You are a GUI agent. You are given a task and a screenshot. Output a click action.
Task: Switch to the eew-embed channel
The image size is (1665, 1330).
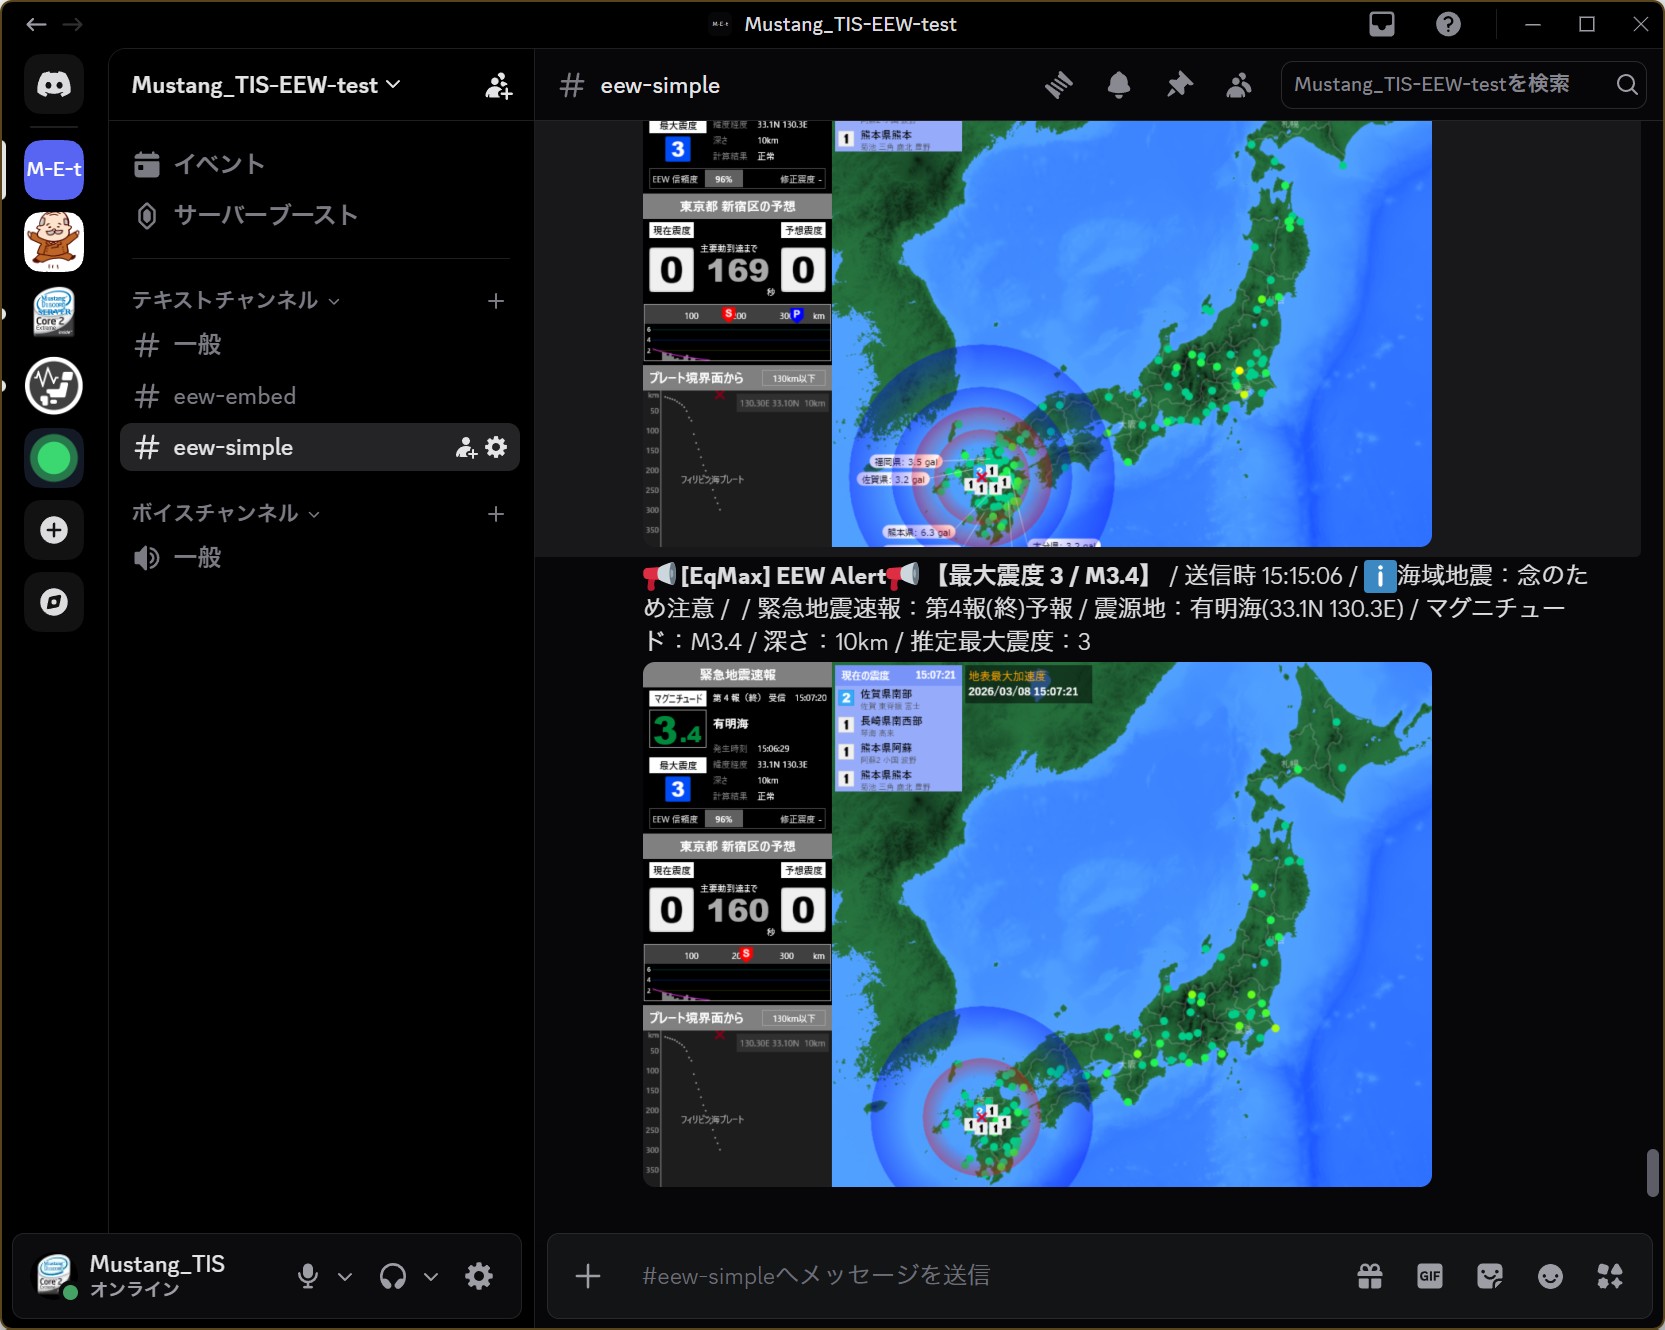[x=234, y=396]
